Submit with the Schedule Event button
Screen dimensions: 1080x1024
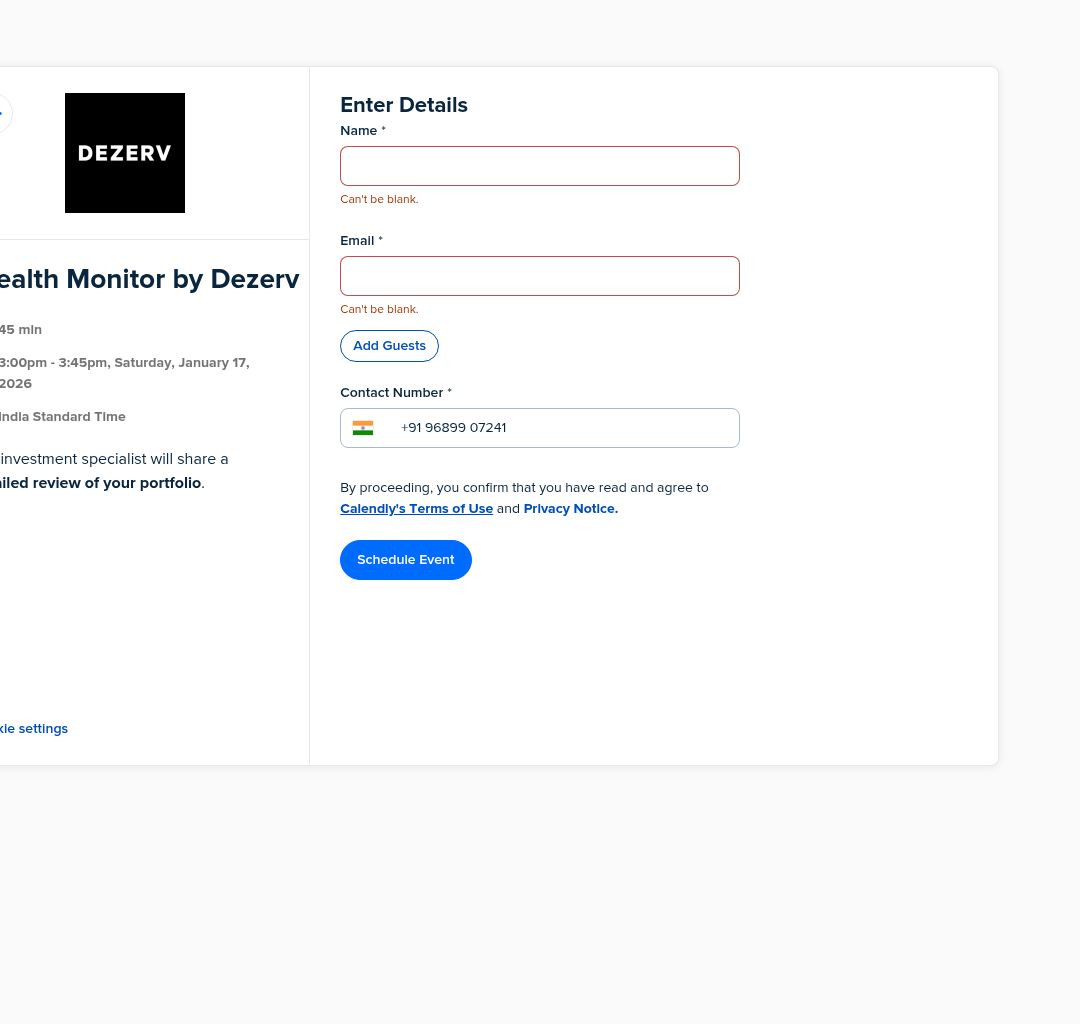click(406, 560)
